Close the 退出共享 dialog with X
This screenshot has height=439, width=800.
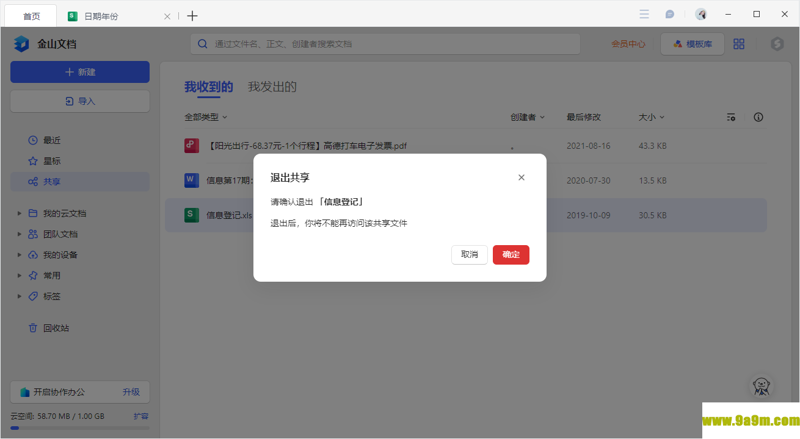(521, 178)
